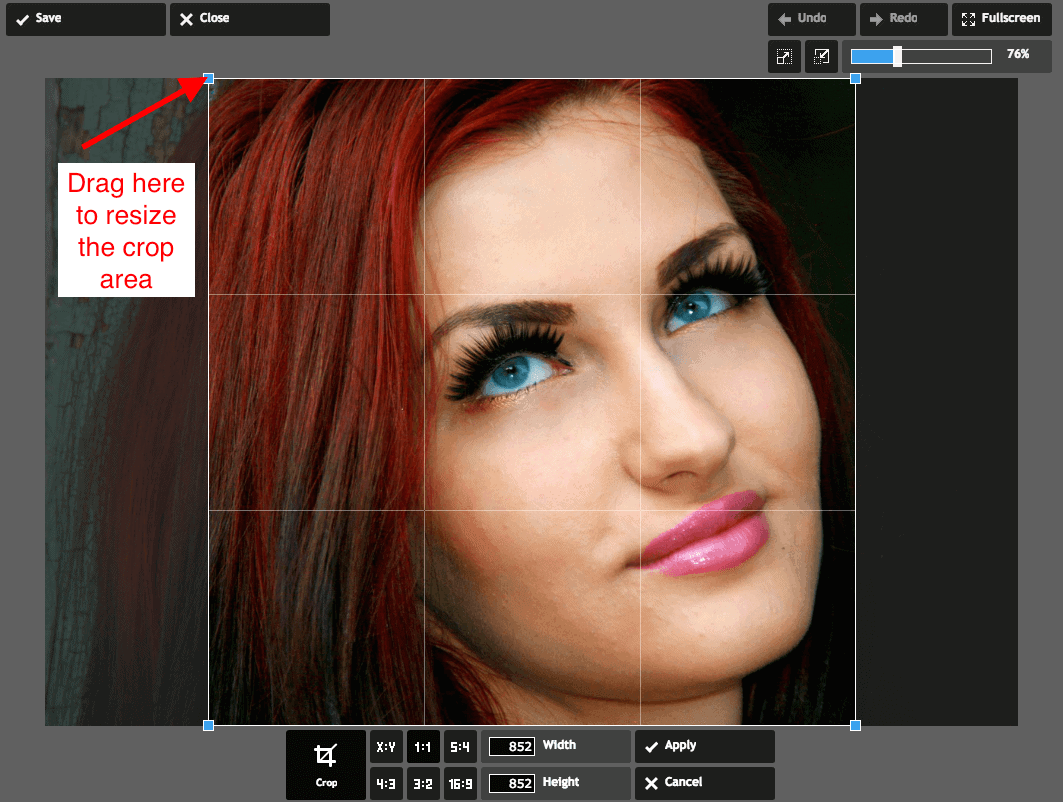Screen dimensions: 1063x802
Task: Redo the last action
Action: coord(904,19)
